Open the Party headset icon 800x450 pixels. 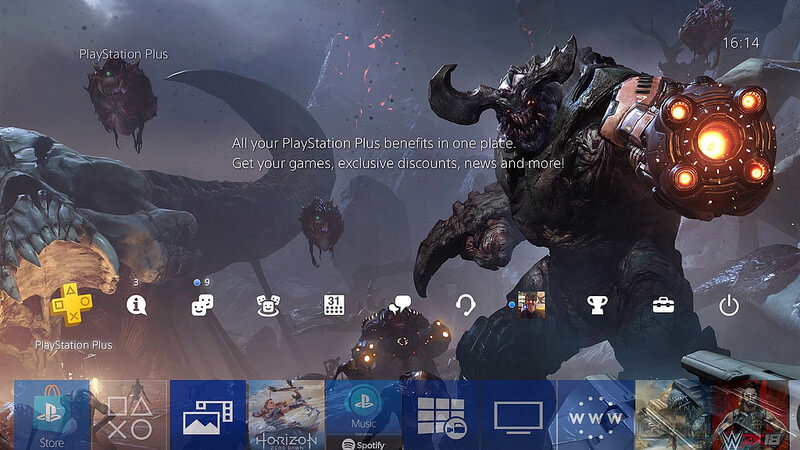coord(465,305)
